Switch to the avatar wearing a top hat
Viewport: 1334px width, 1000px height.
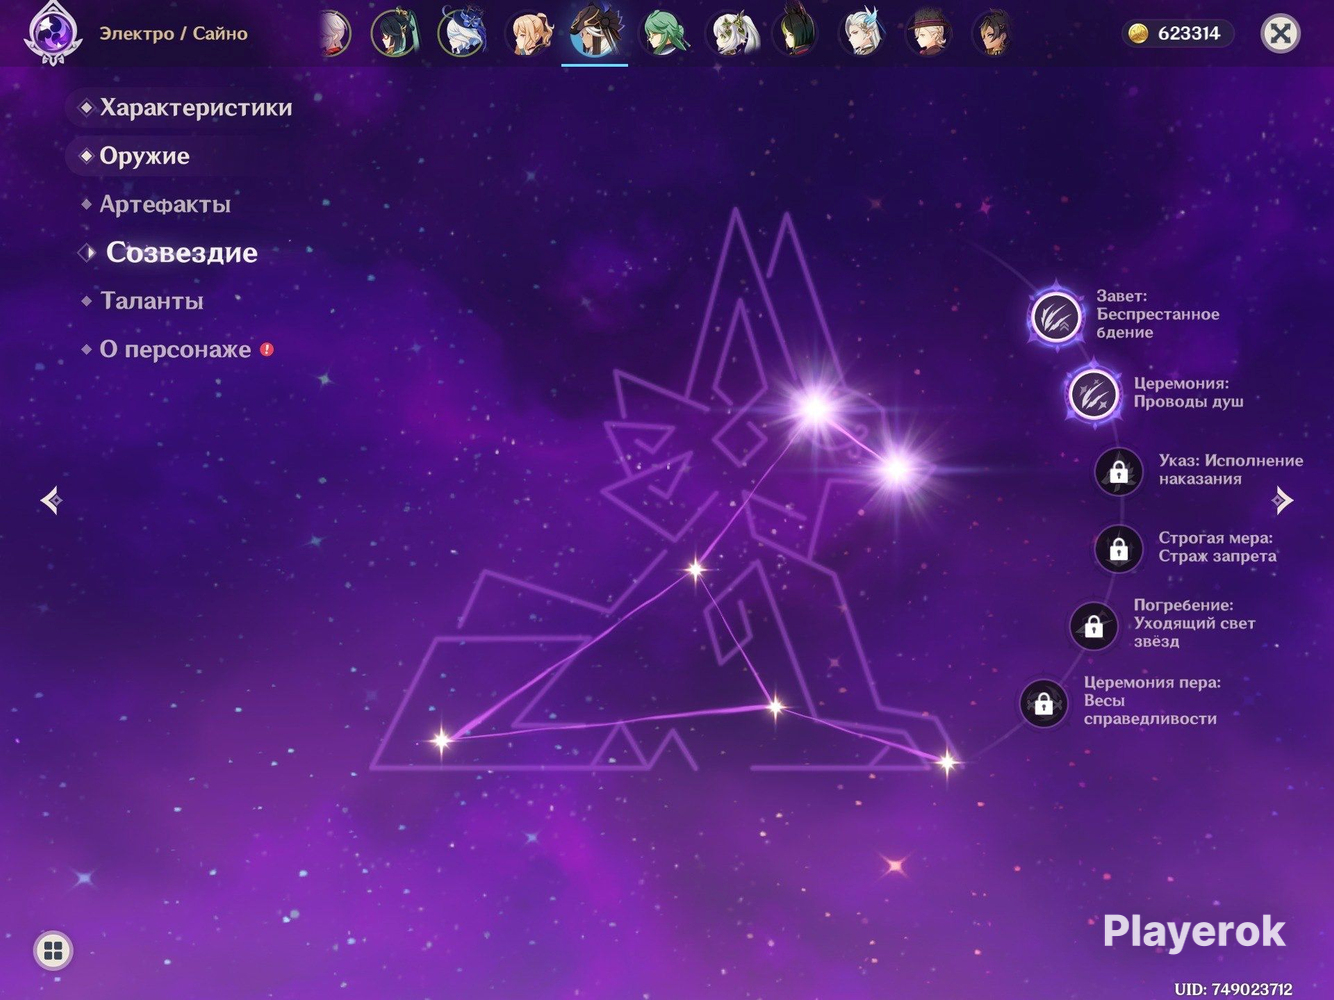point(929,33)
